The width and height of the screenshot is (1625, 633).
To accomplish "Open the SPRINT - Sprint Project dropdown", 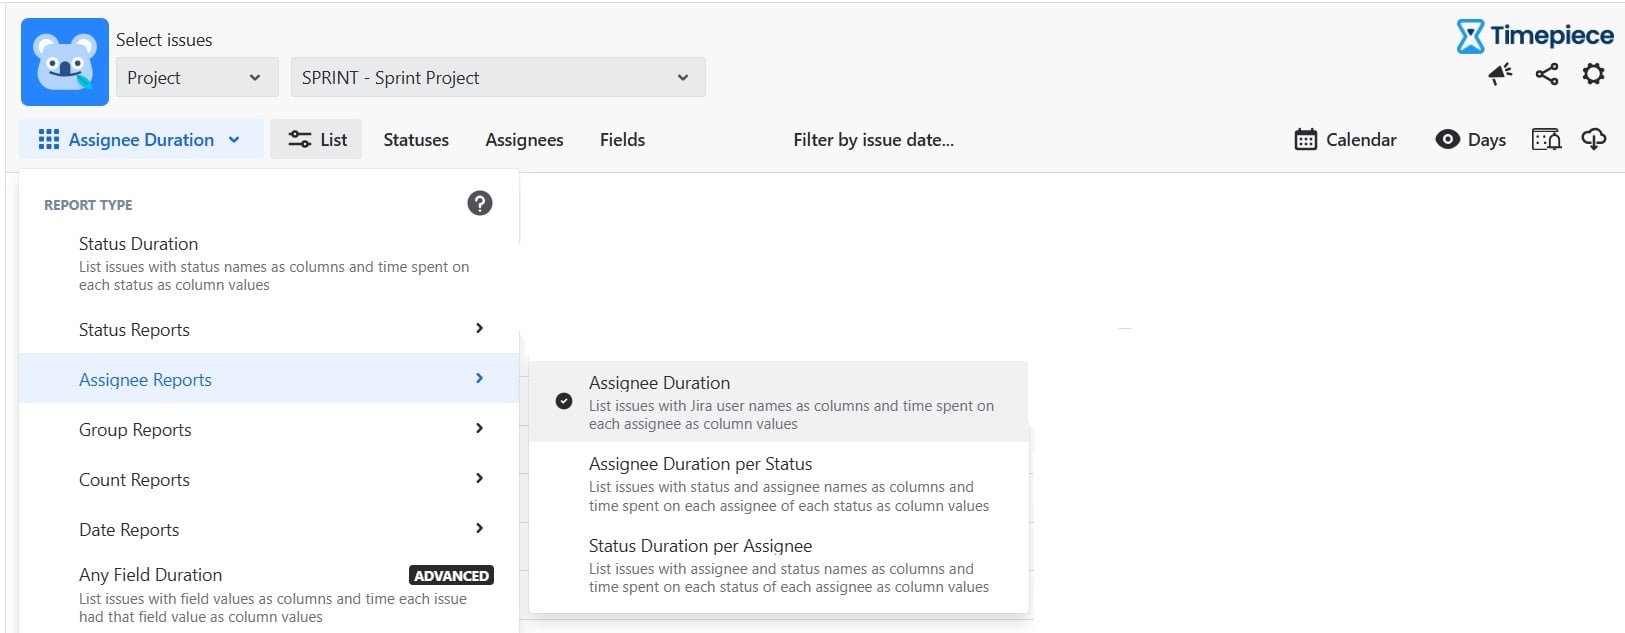I will tap(498, 77).
